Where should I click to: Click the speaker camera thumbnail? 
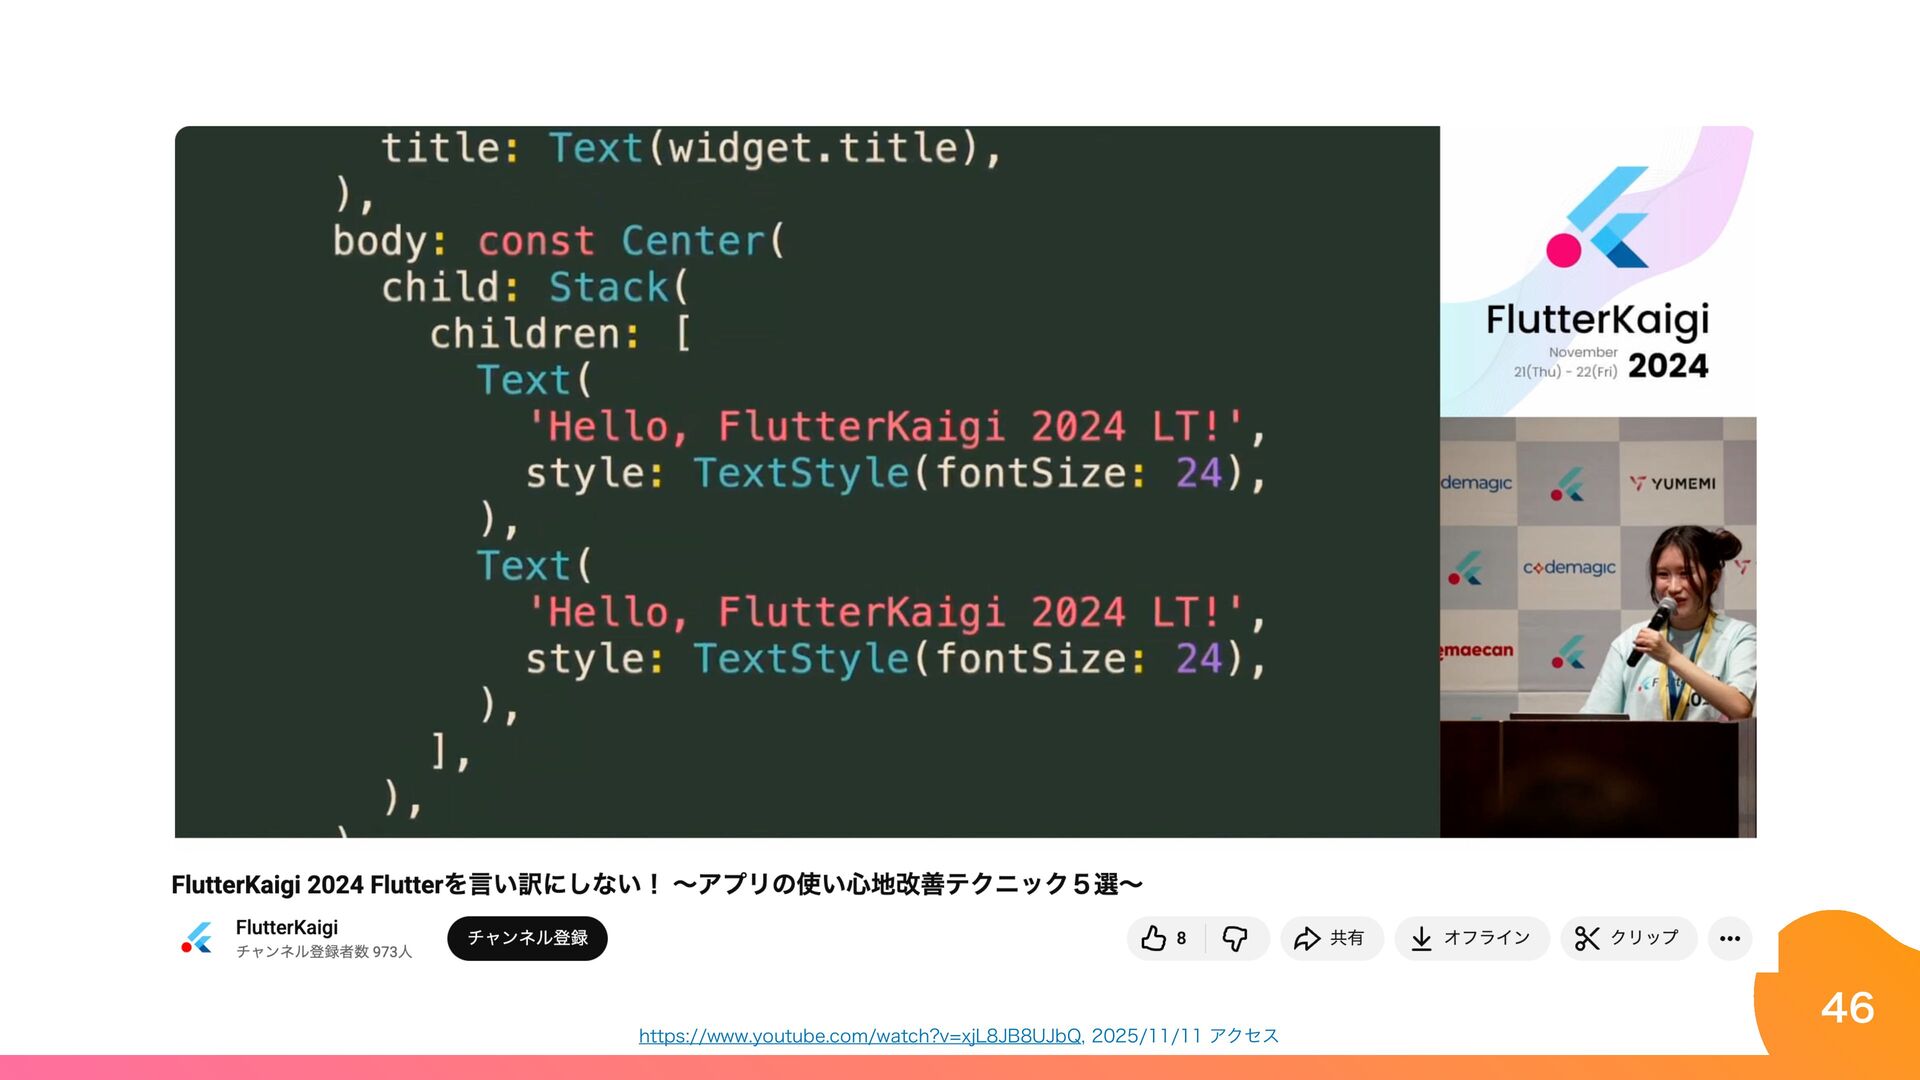(1597, 627)
